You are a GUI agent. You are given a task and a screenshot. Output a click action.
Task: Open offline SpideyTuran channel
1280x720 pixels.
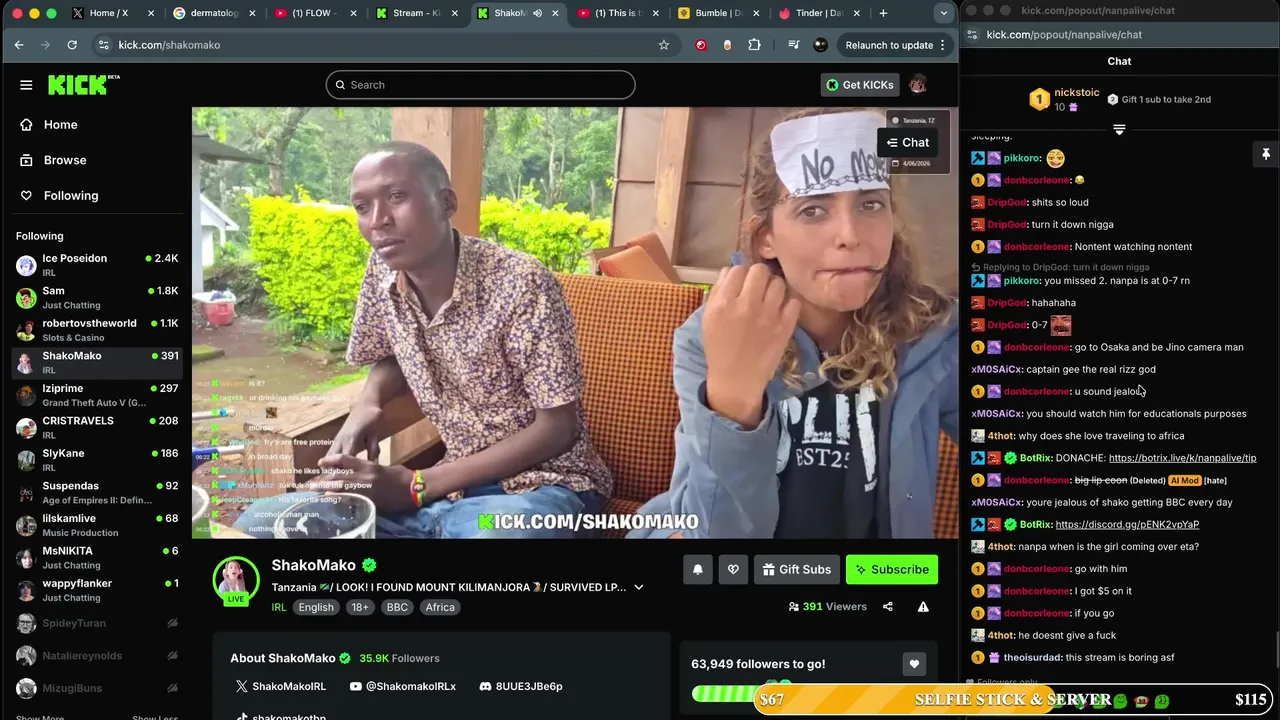[96, 623]
